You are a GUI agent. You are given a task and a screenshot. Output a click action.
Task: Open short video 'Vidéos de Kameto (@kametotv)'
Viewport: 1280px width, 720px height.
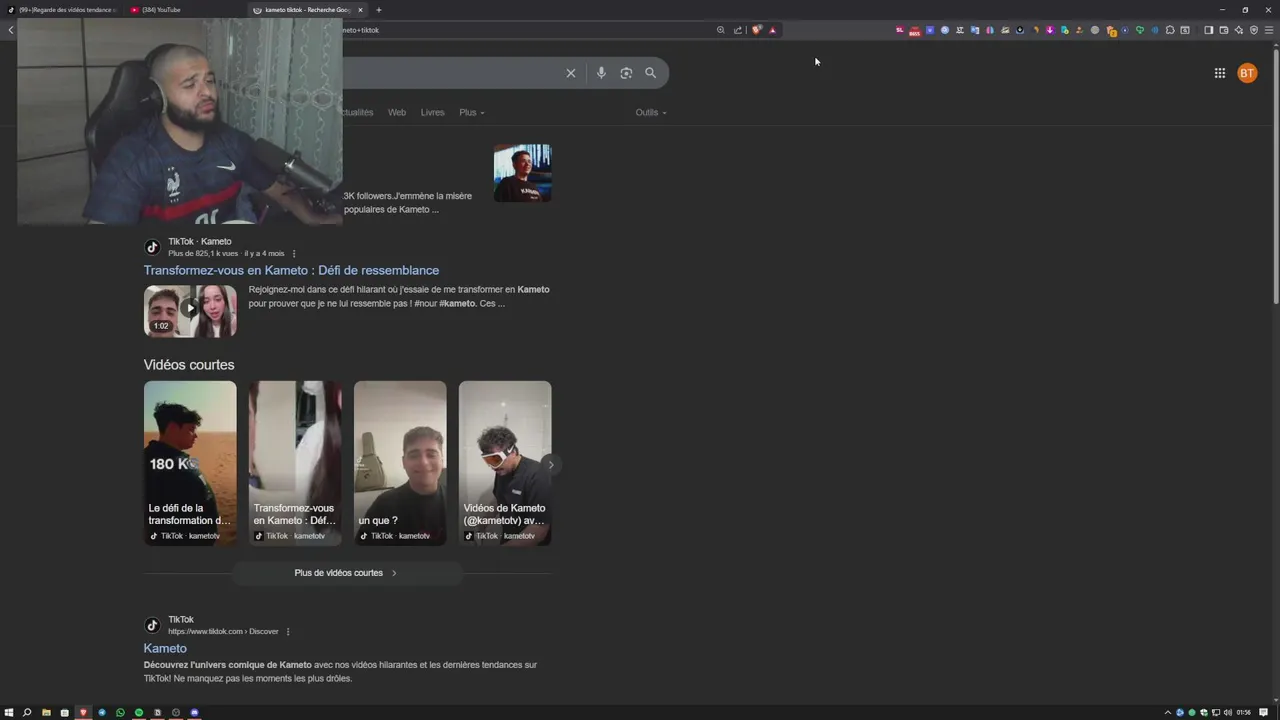505,463
